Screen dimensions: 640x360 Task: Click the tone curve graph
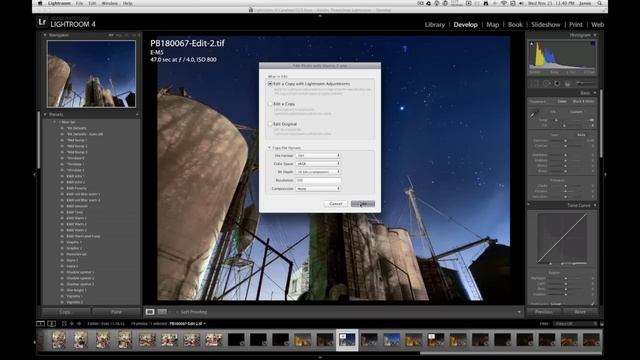point(562,239)
